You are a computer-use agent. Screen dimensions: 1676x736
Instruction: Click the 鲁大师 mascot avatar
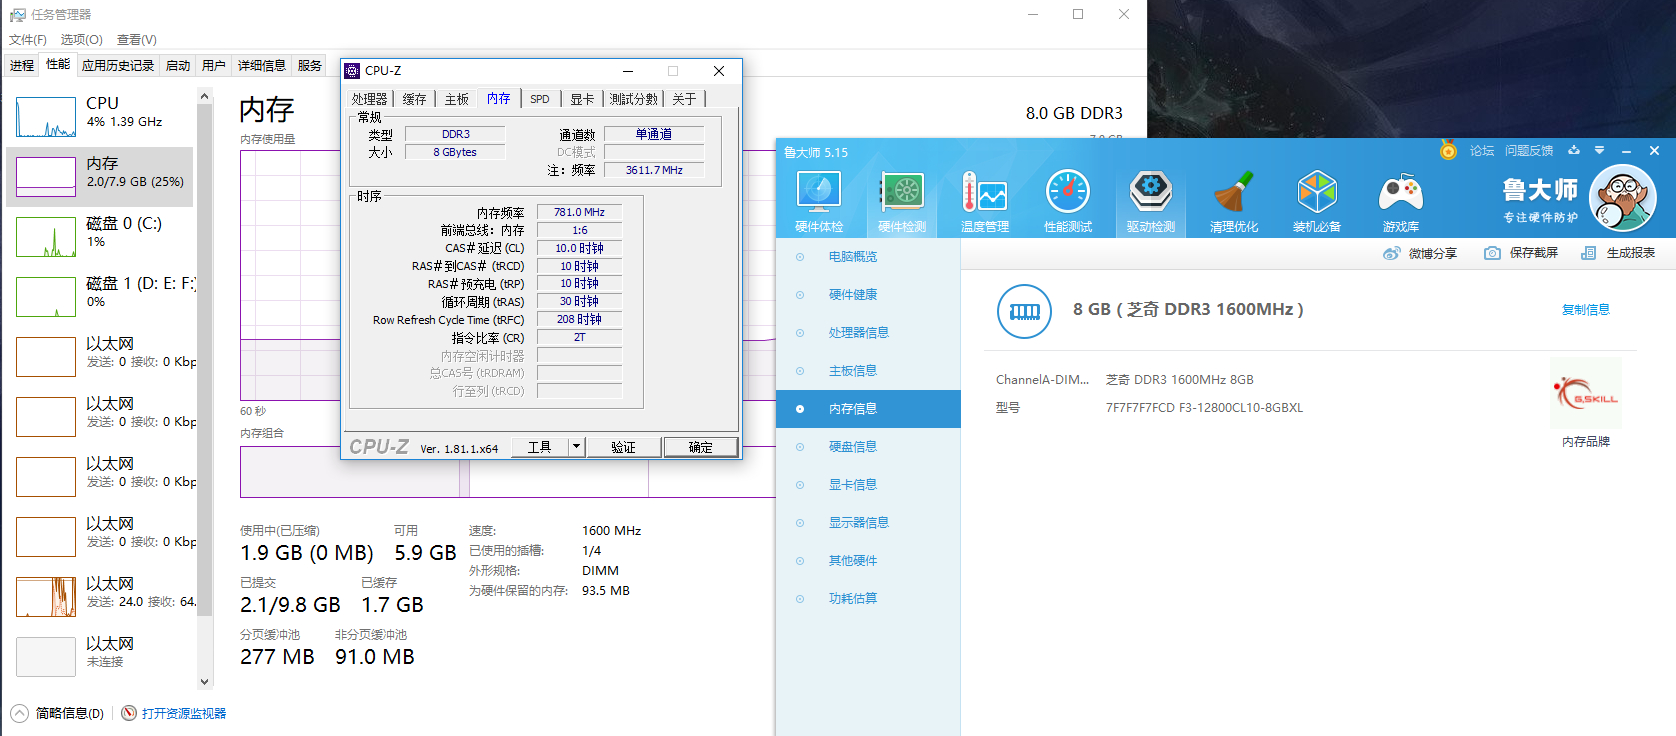(x=1623, y=198)
